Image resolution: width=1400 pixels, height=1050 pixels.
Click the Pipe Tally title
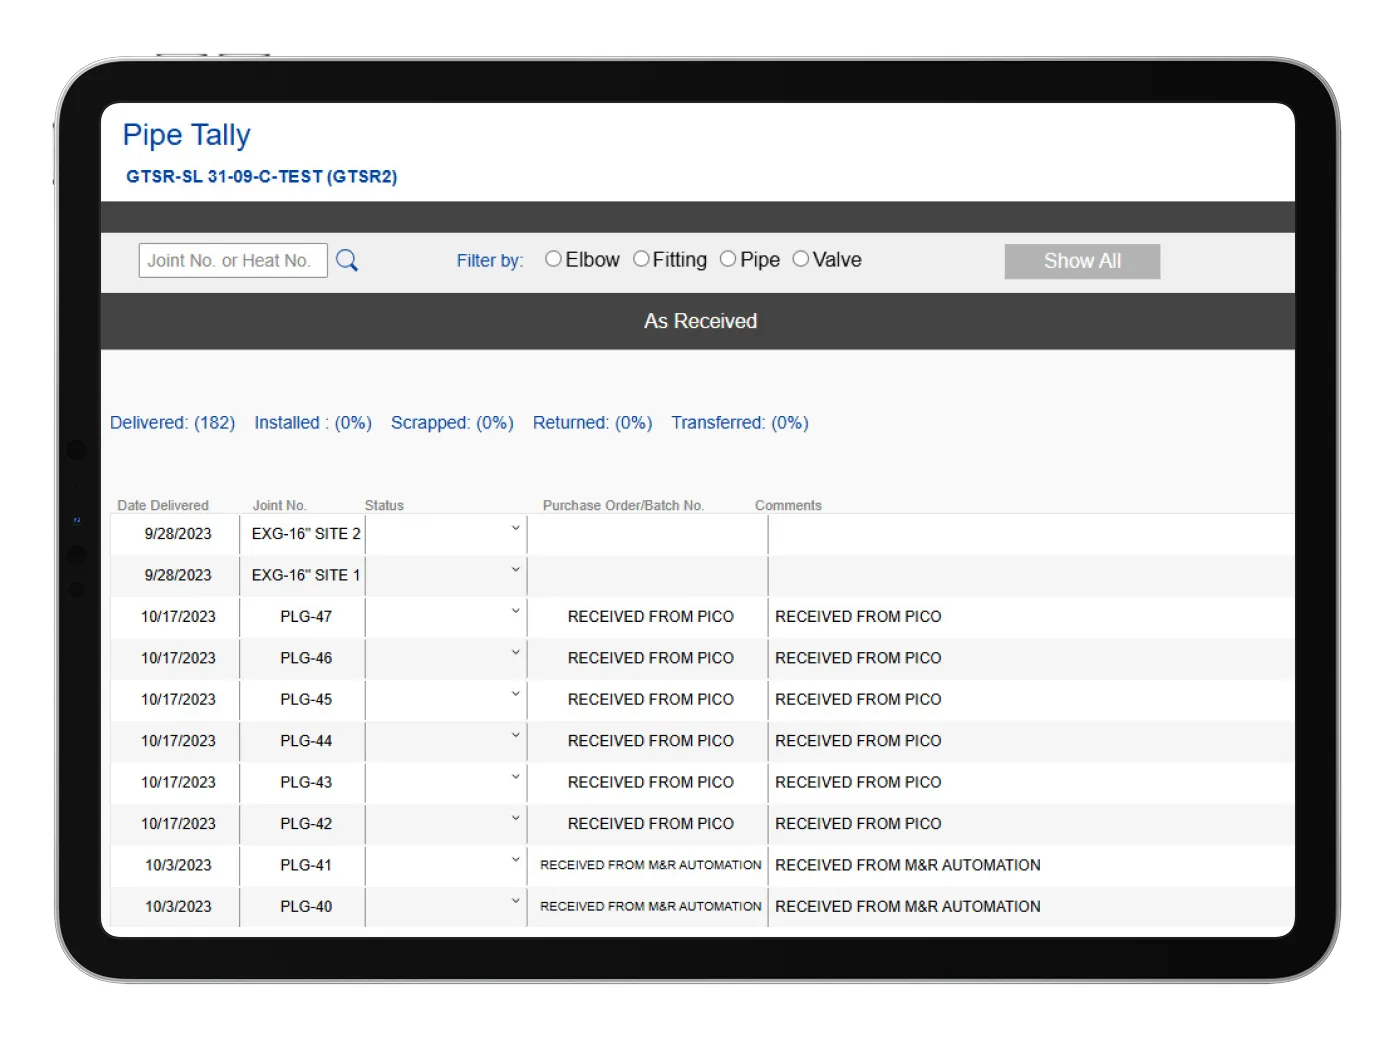186,134
